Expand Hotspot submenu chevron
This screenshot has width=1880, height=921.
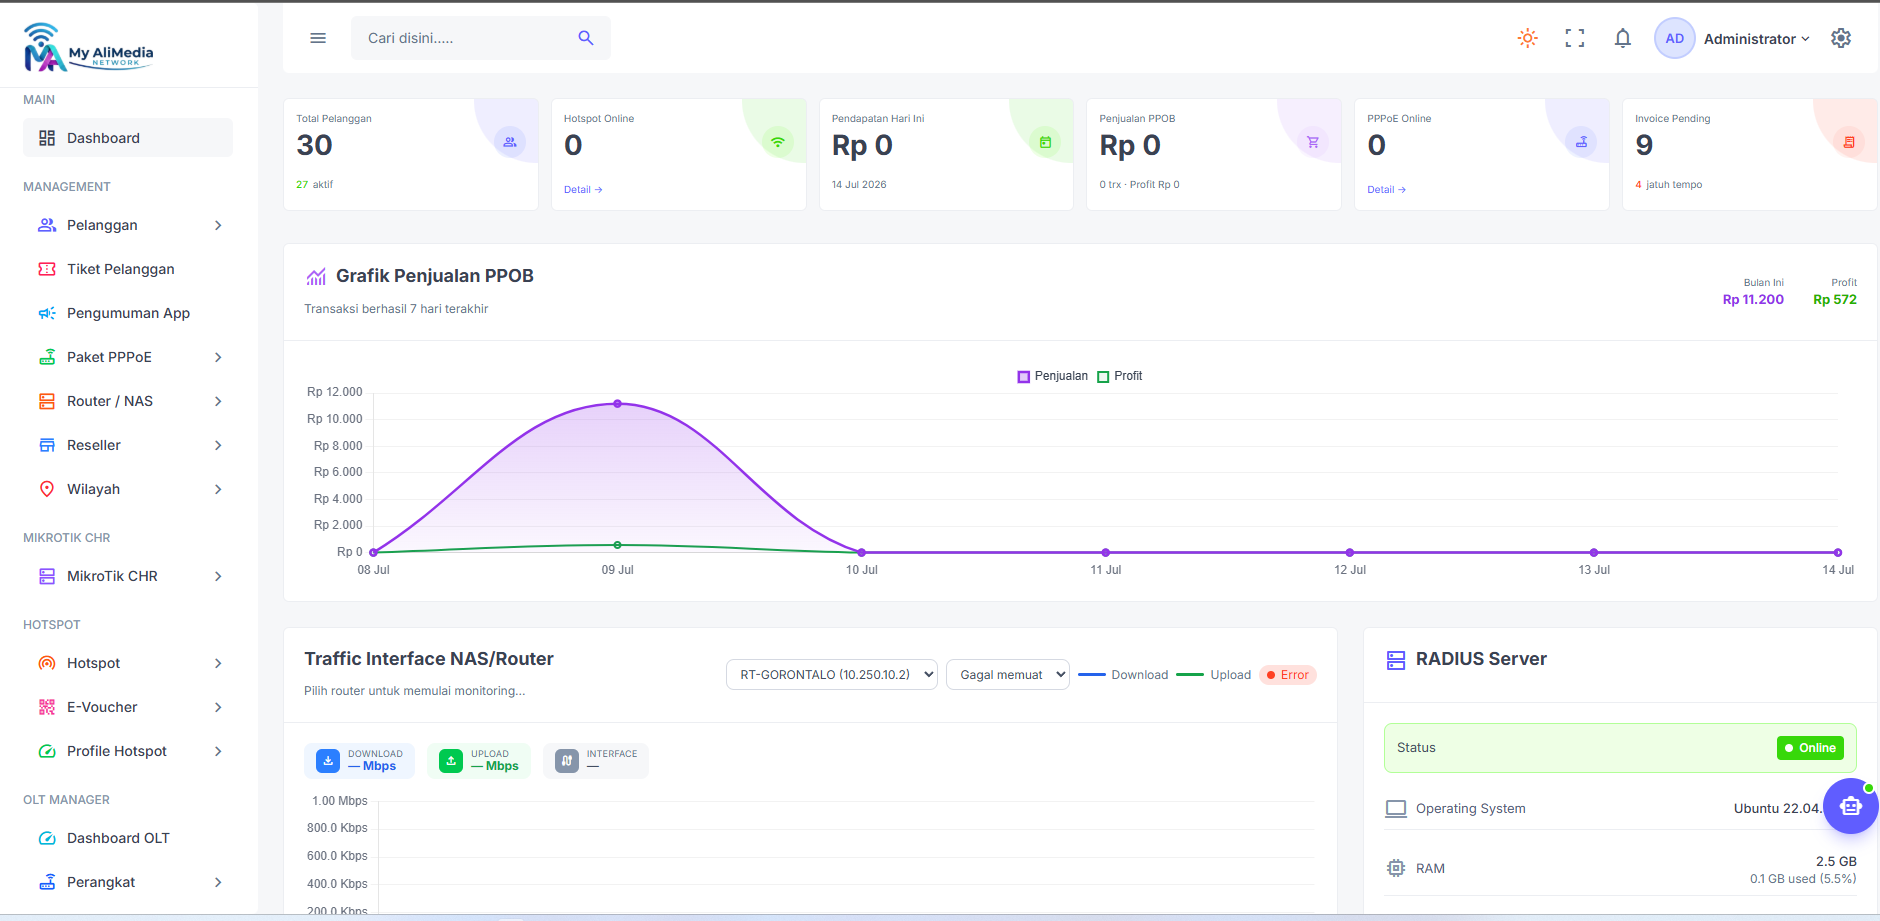218,663
